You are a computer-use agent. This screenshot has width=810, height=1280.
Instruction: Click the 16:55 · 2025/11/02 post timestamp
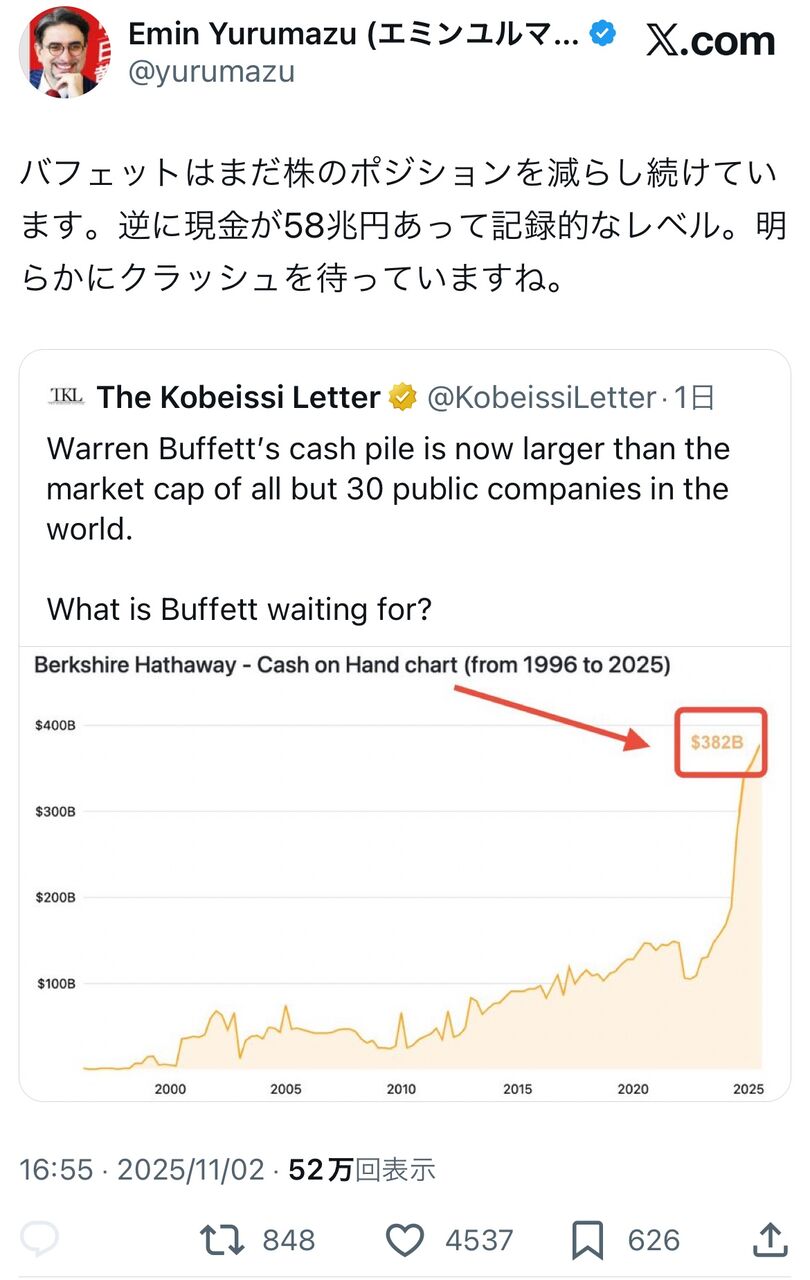point(142,1169)
